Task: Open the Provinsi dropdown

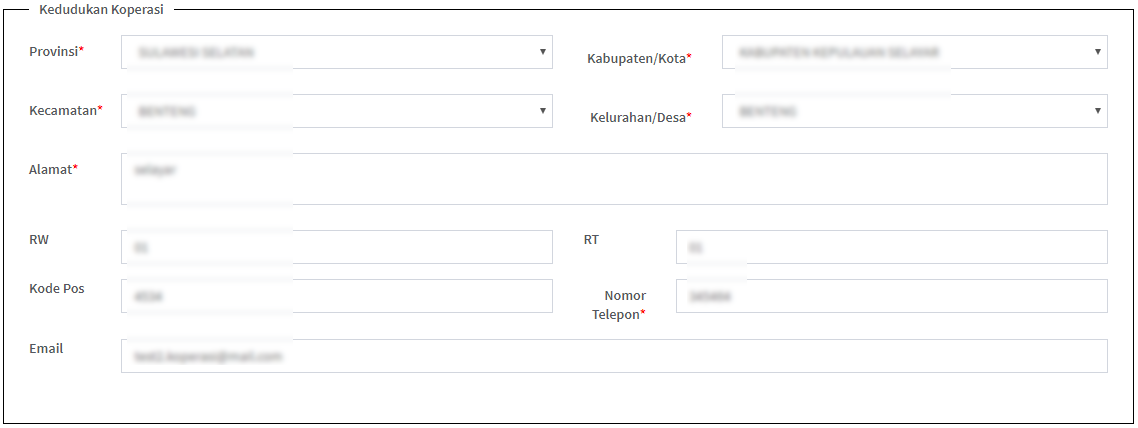Action: 336,52
